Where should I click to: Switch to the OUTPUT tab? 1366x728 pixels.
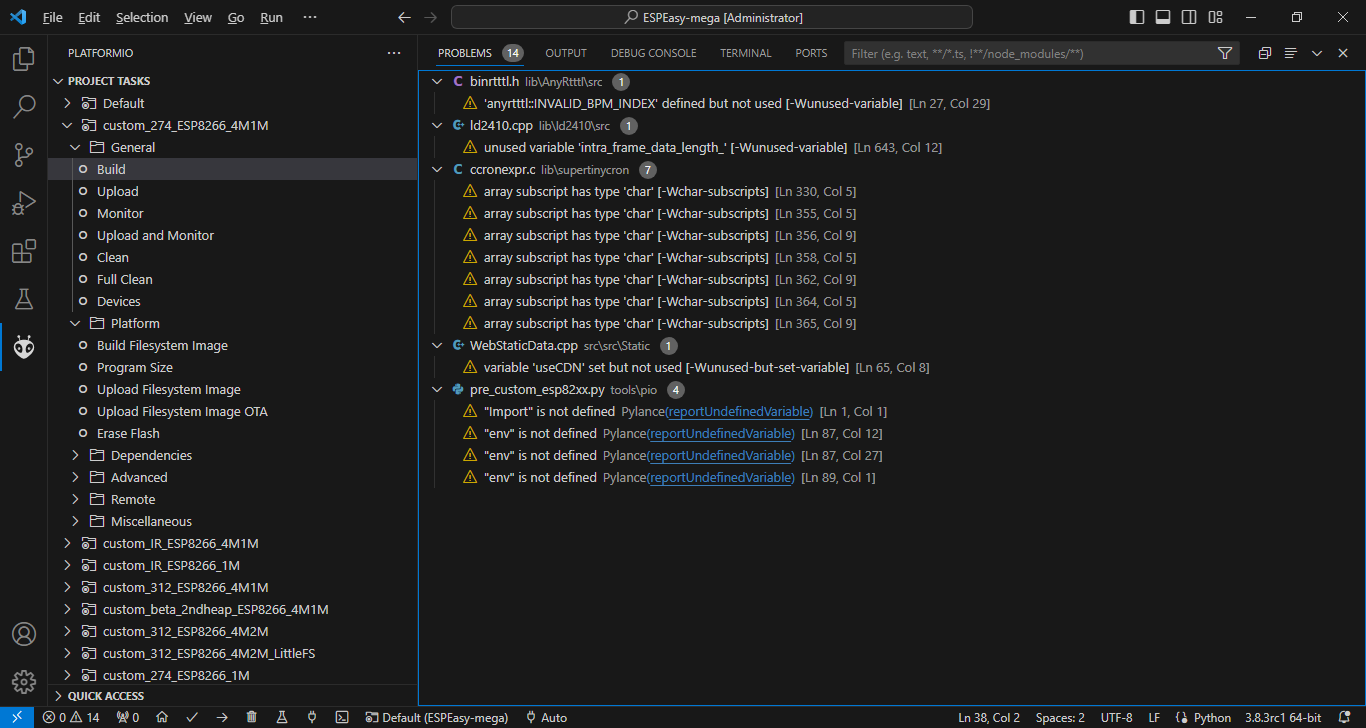click(566, 53)
